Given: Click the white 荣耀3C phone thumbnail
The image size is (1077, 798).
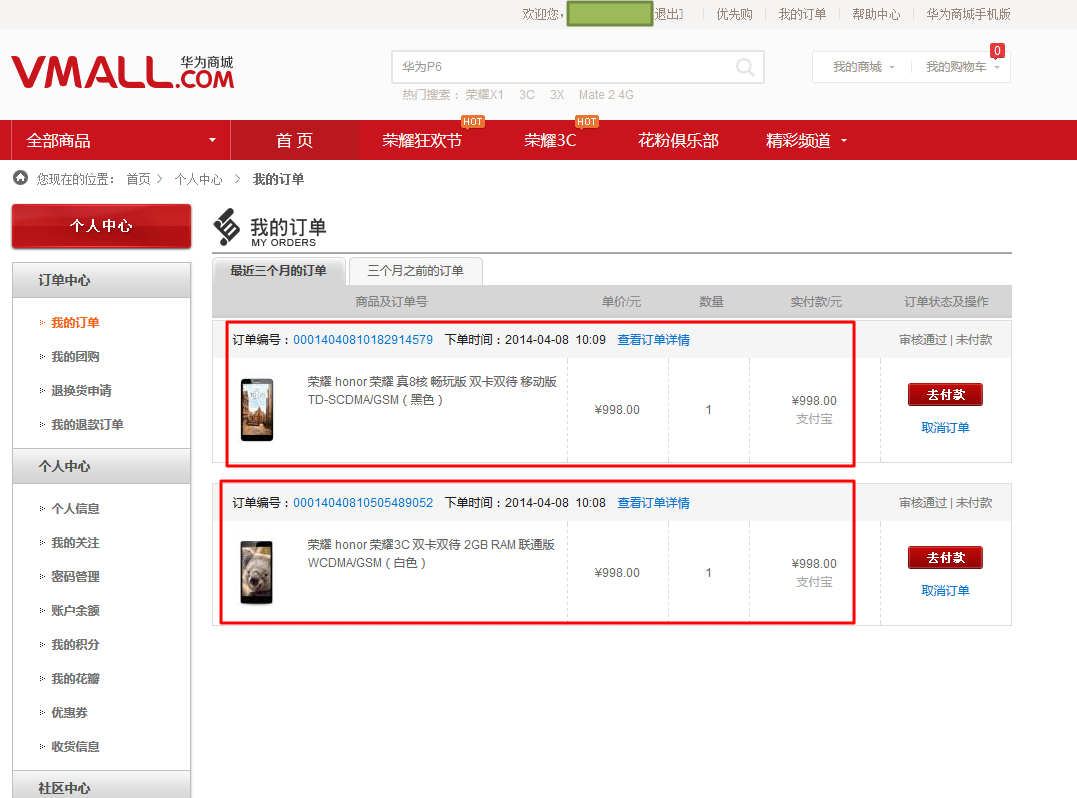Looking at the screenshot, I should click(x=257, y=572).
